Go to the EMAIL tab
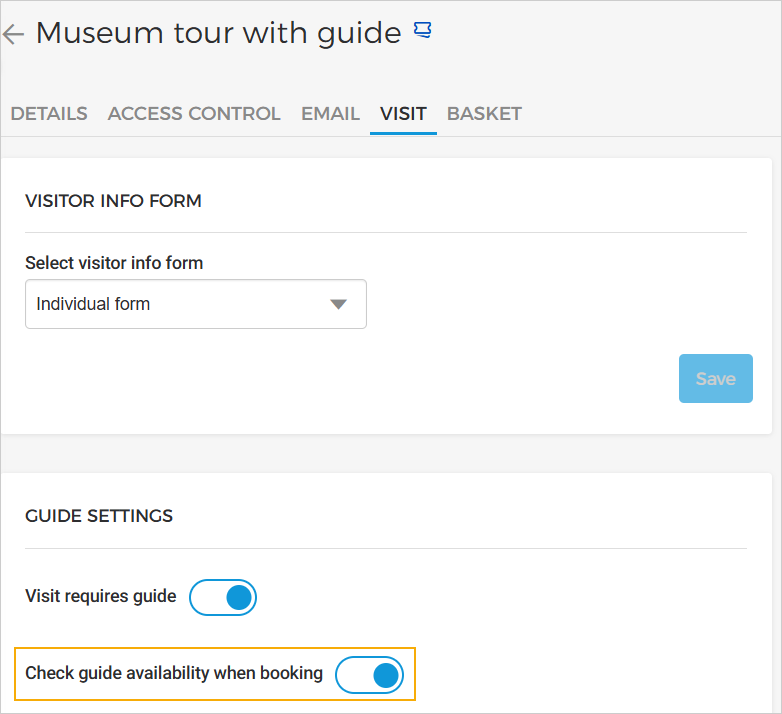The height and width of the screenshot is (714, 782). (x=330, y=113)
